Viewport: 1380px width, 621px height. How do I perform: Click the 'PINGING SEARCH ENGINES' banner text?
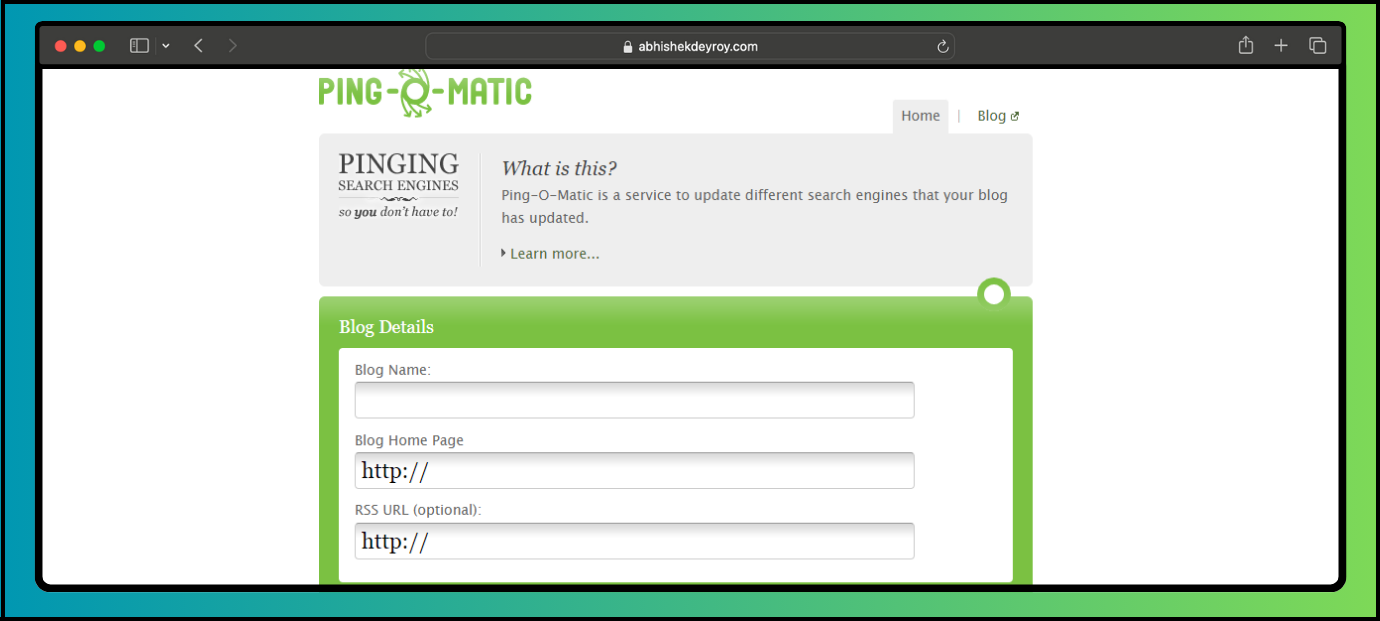[398, 171]
